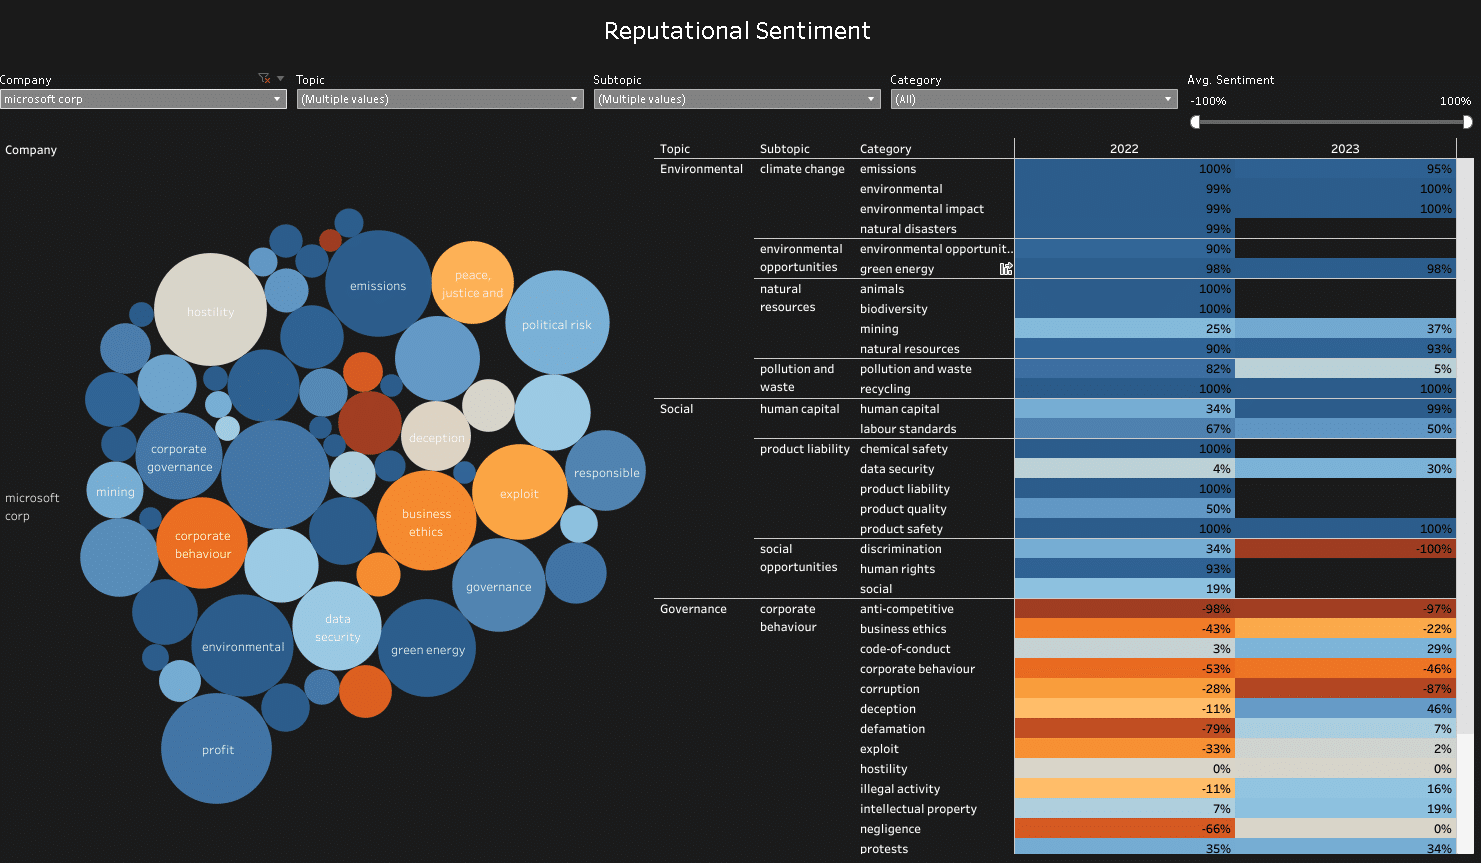Select the intellectual property category label
The image size is (1481, 863).
918,809
